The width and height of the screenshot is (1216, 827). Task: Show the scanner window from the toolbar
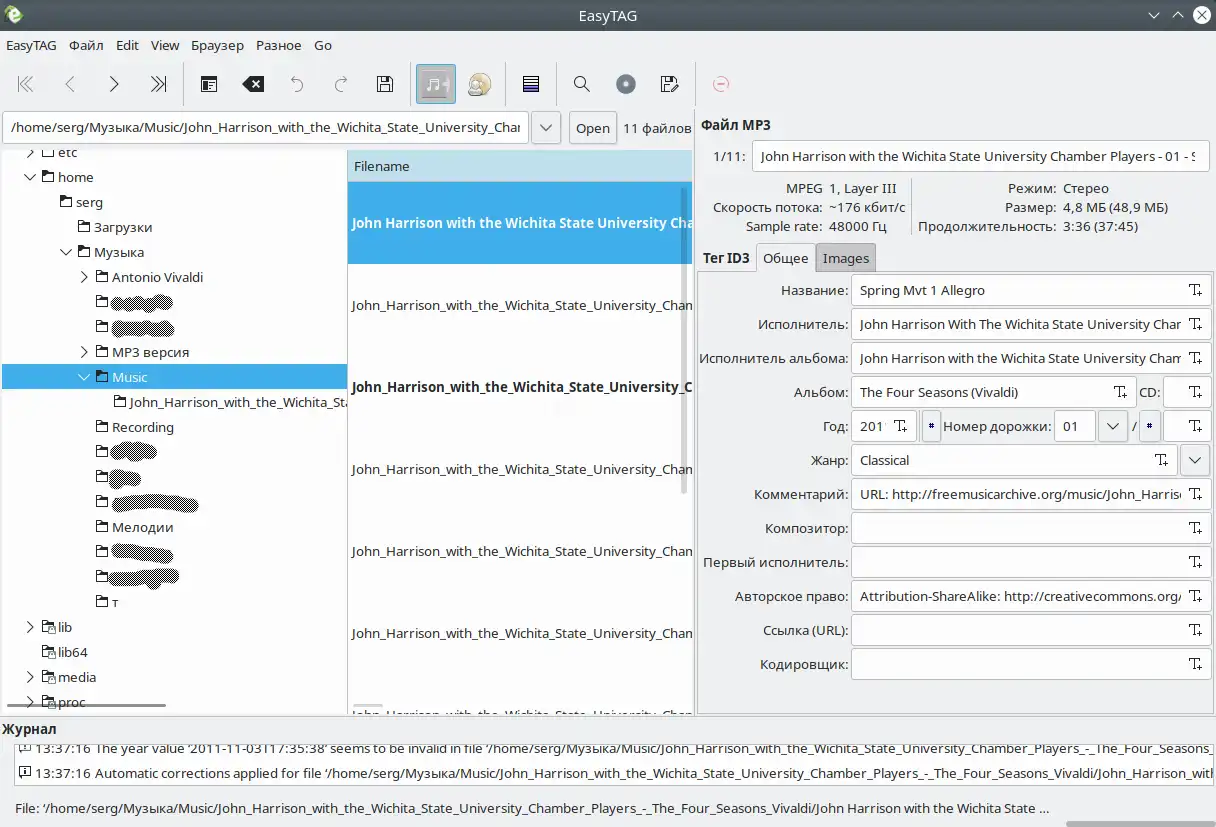point(209,85)
